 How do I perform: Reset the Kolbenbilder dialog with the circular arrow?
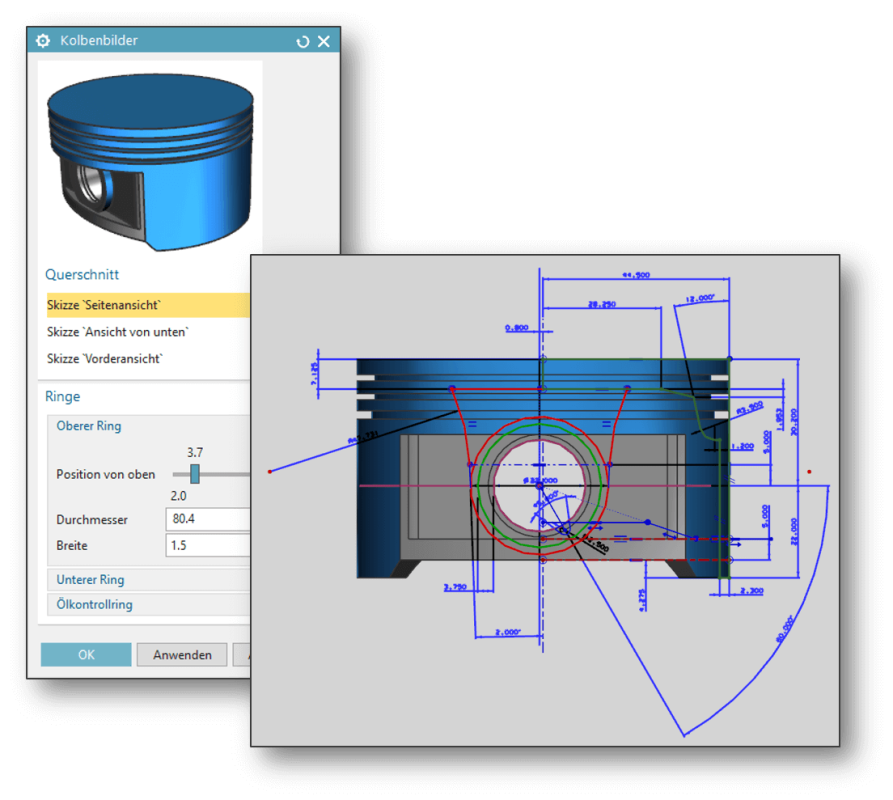click(x=302, y=40)
